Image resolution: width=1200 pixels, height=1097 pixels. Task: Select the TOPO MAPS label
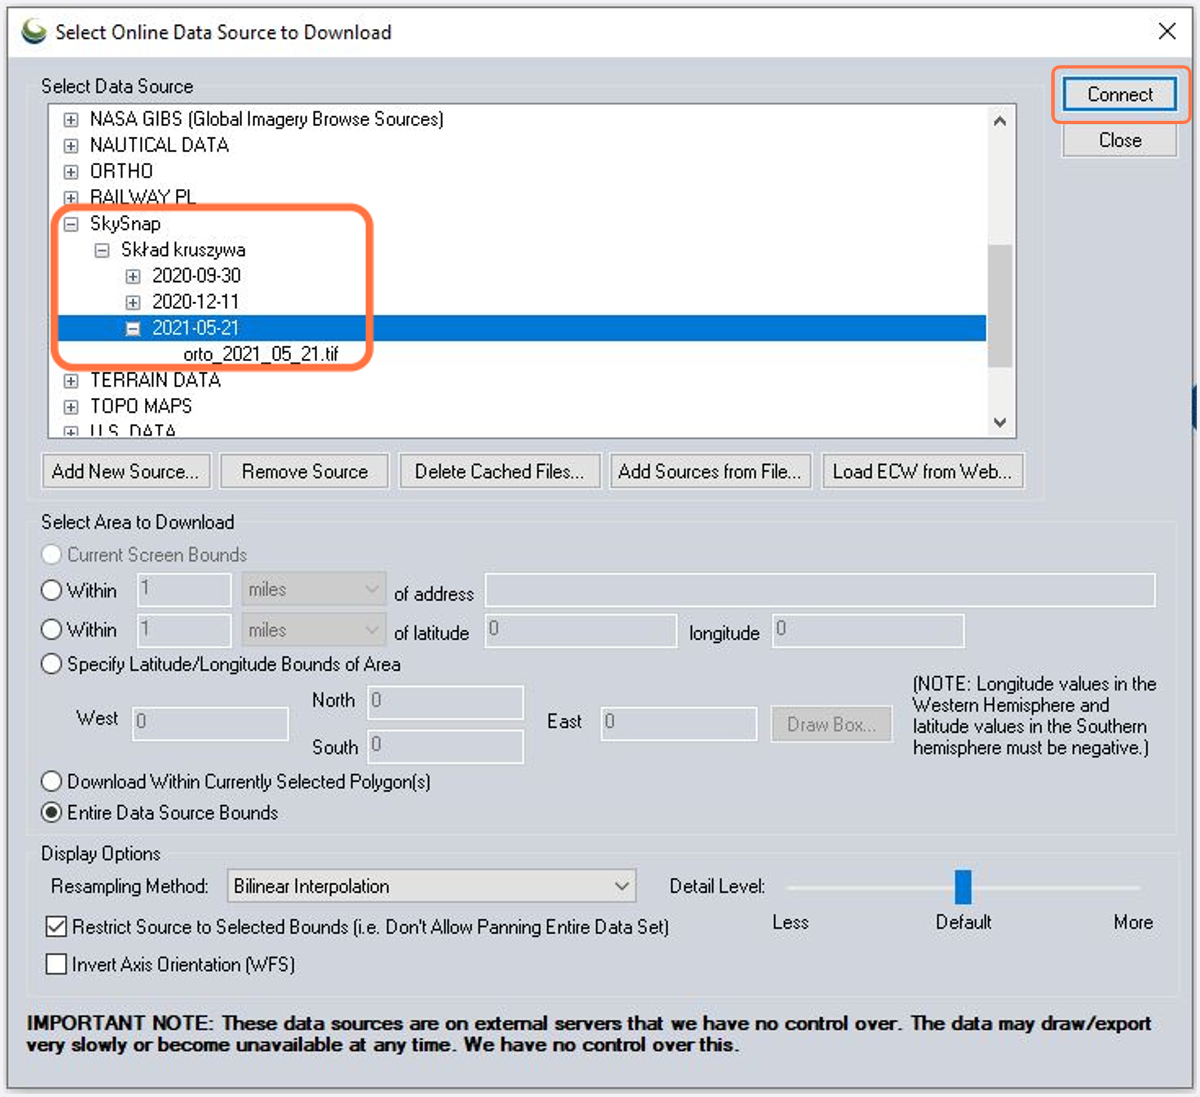click(x=141, y=406)
